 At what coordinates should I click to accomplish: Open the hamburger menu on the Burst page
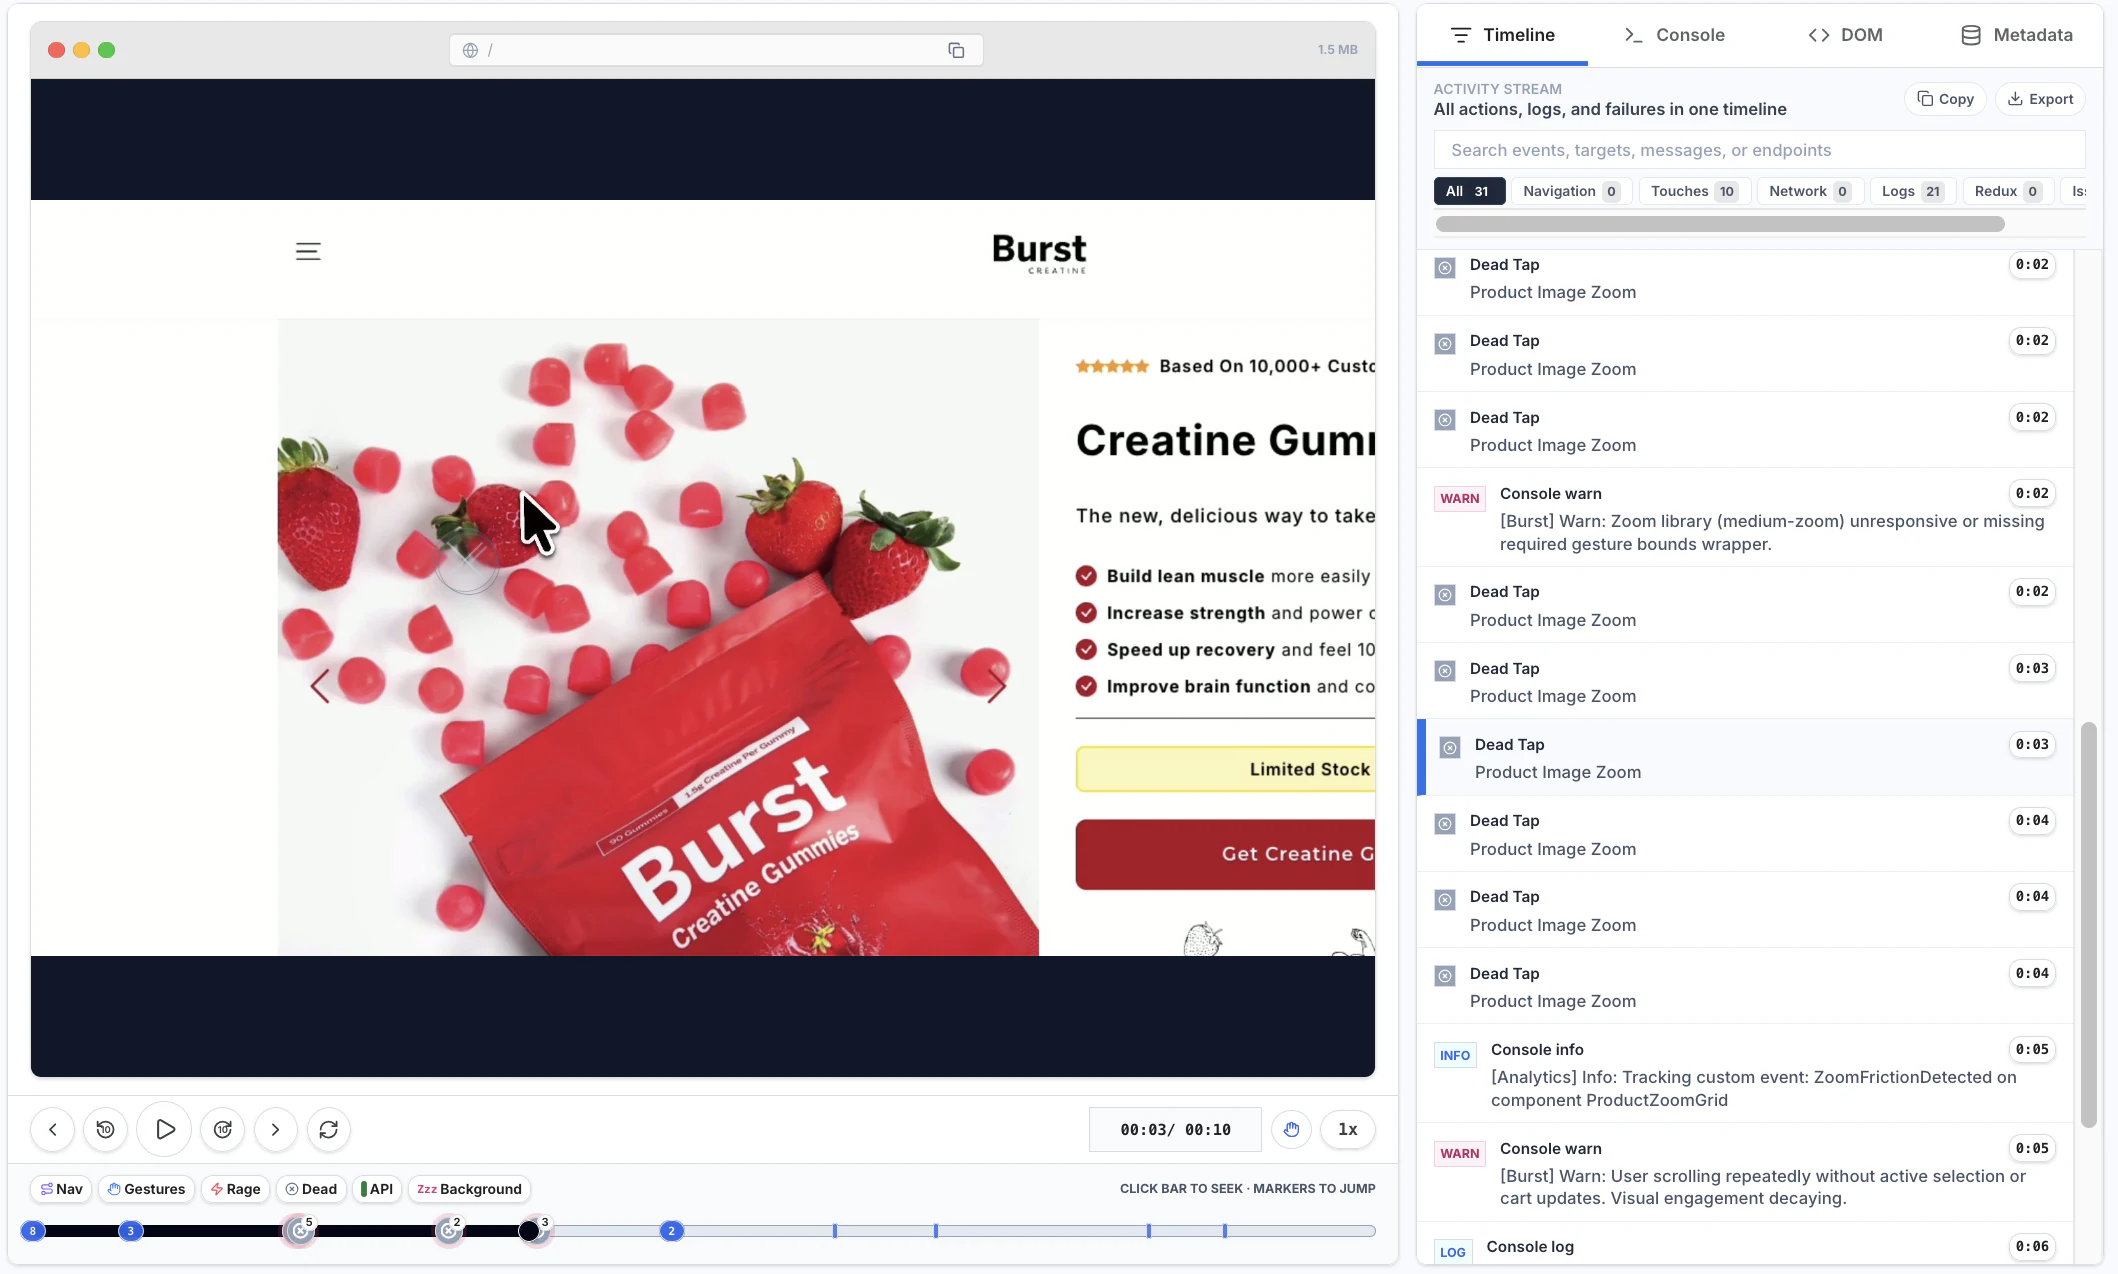308,252
